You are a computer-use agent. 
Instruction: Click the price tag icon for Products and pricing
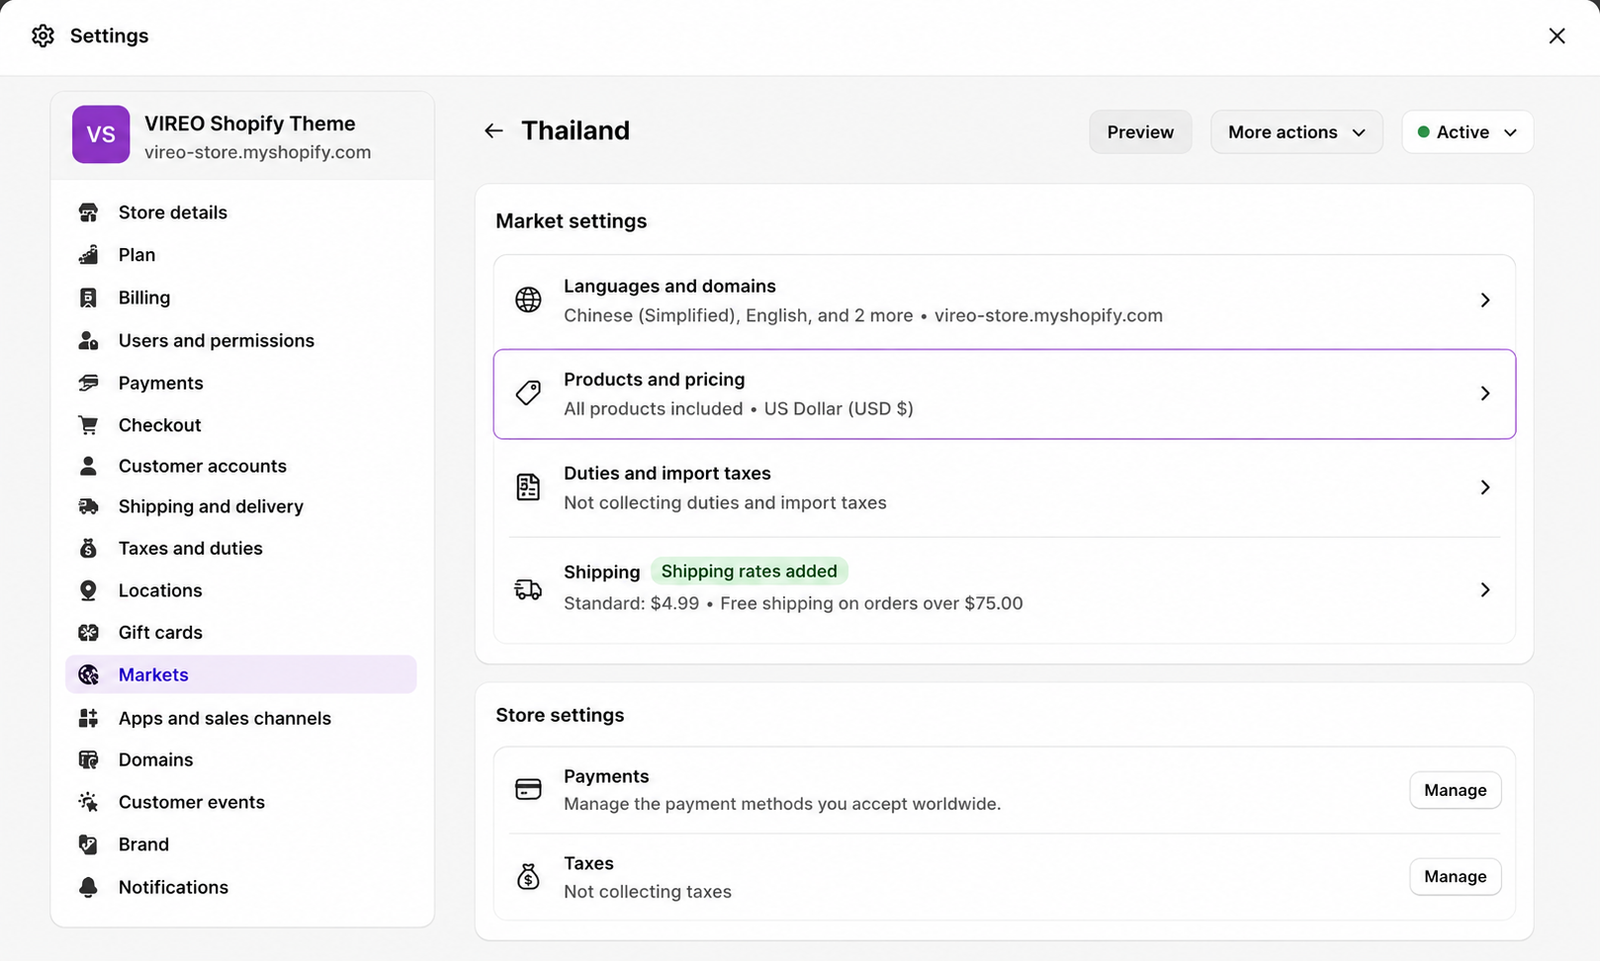click(528, 393)
